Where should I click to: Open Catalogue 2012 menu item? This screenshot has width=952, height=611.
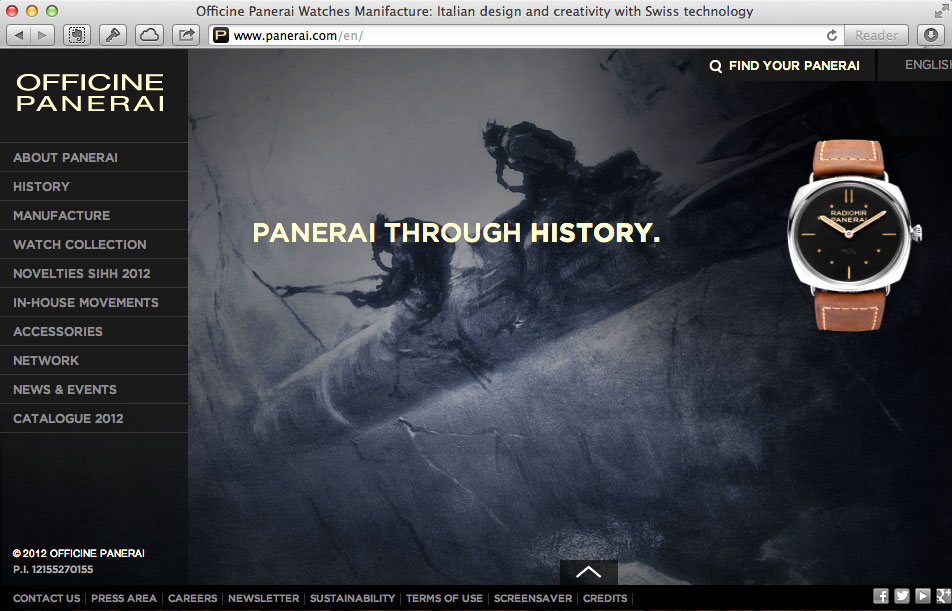pyautogui.click(x=94, y=418)
